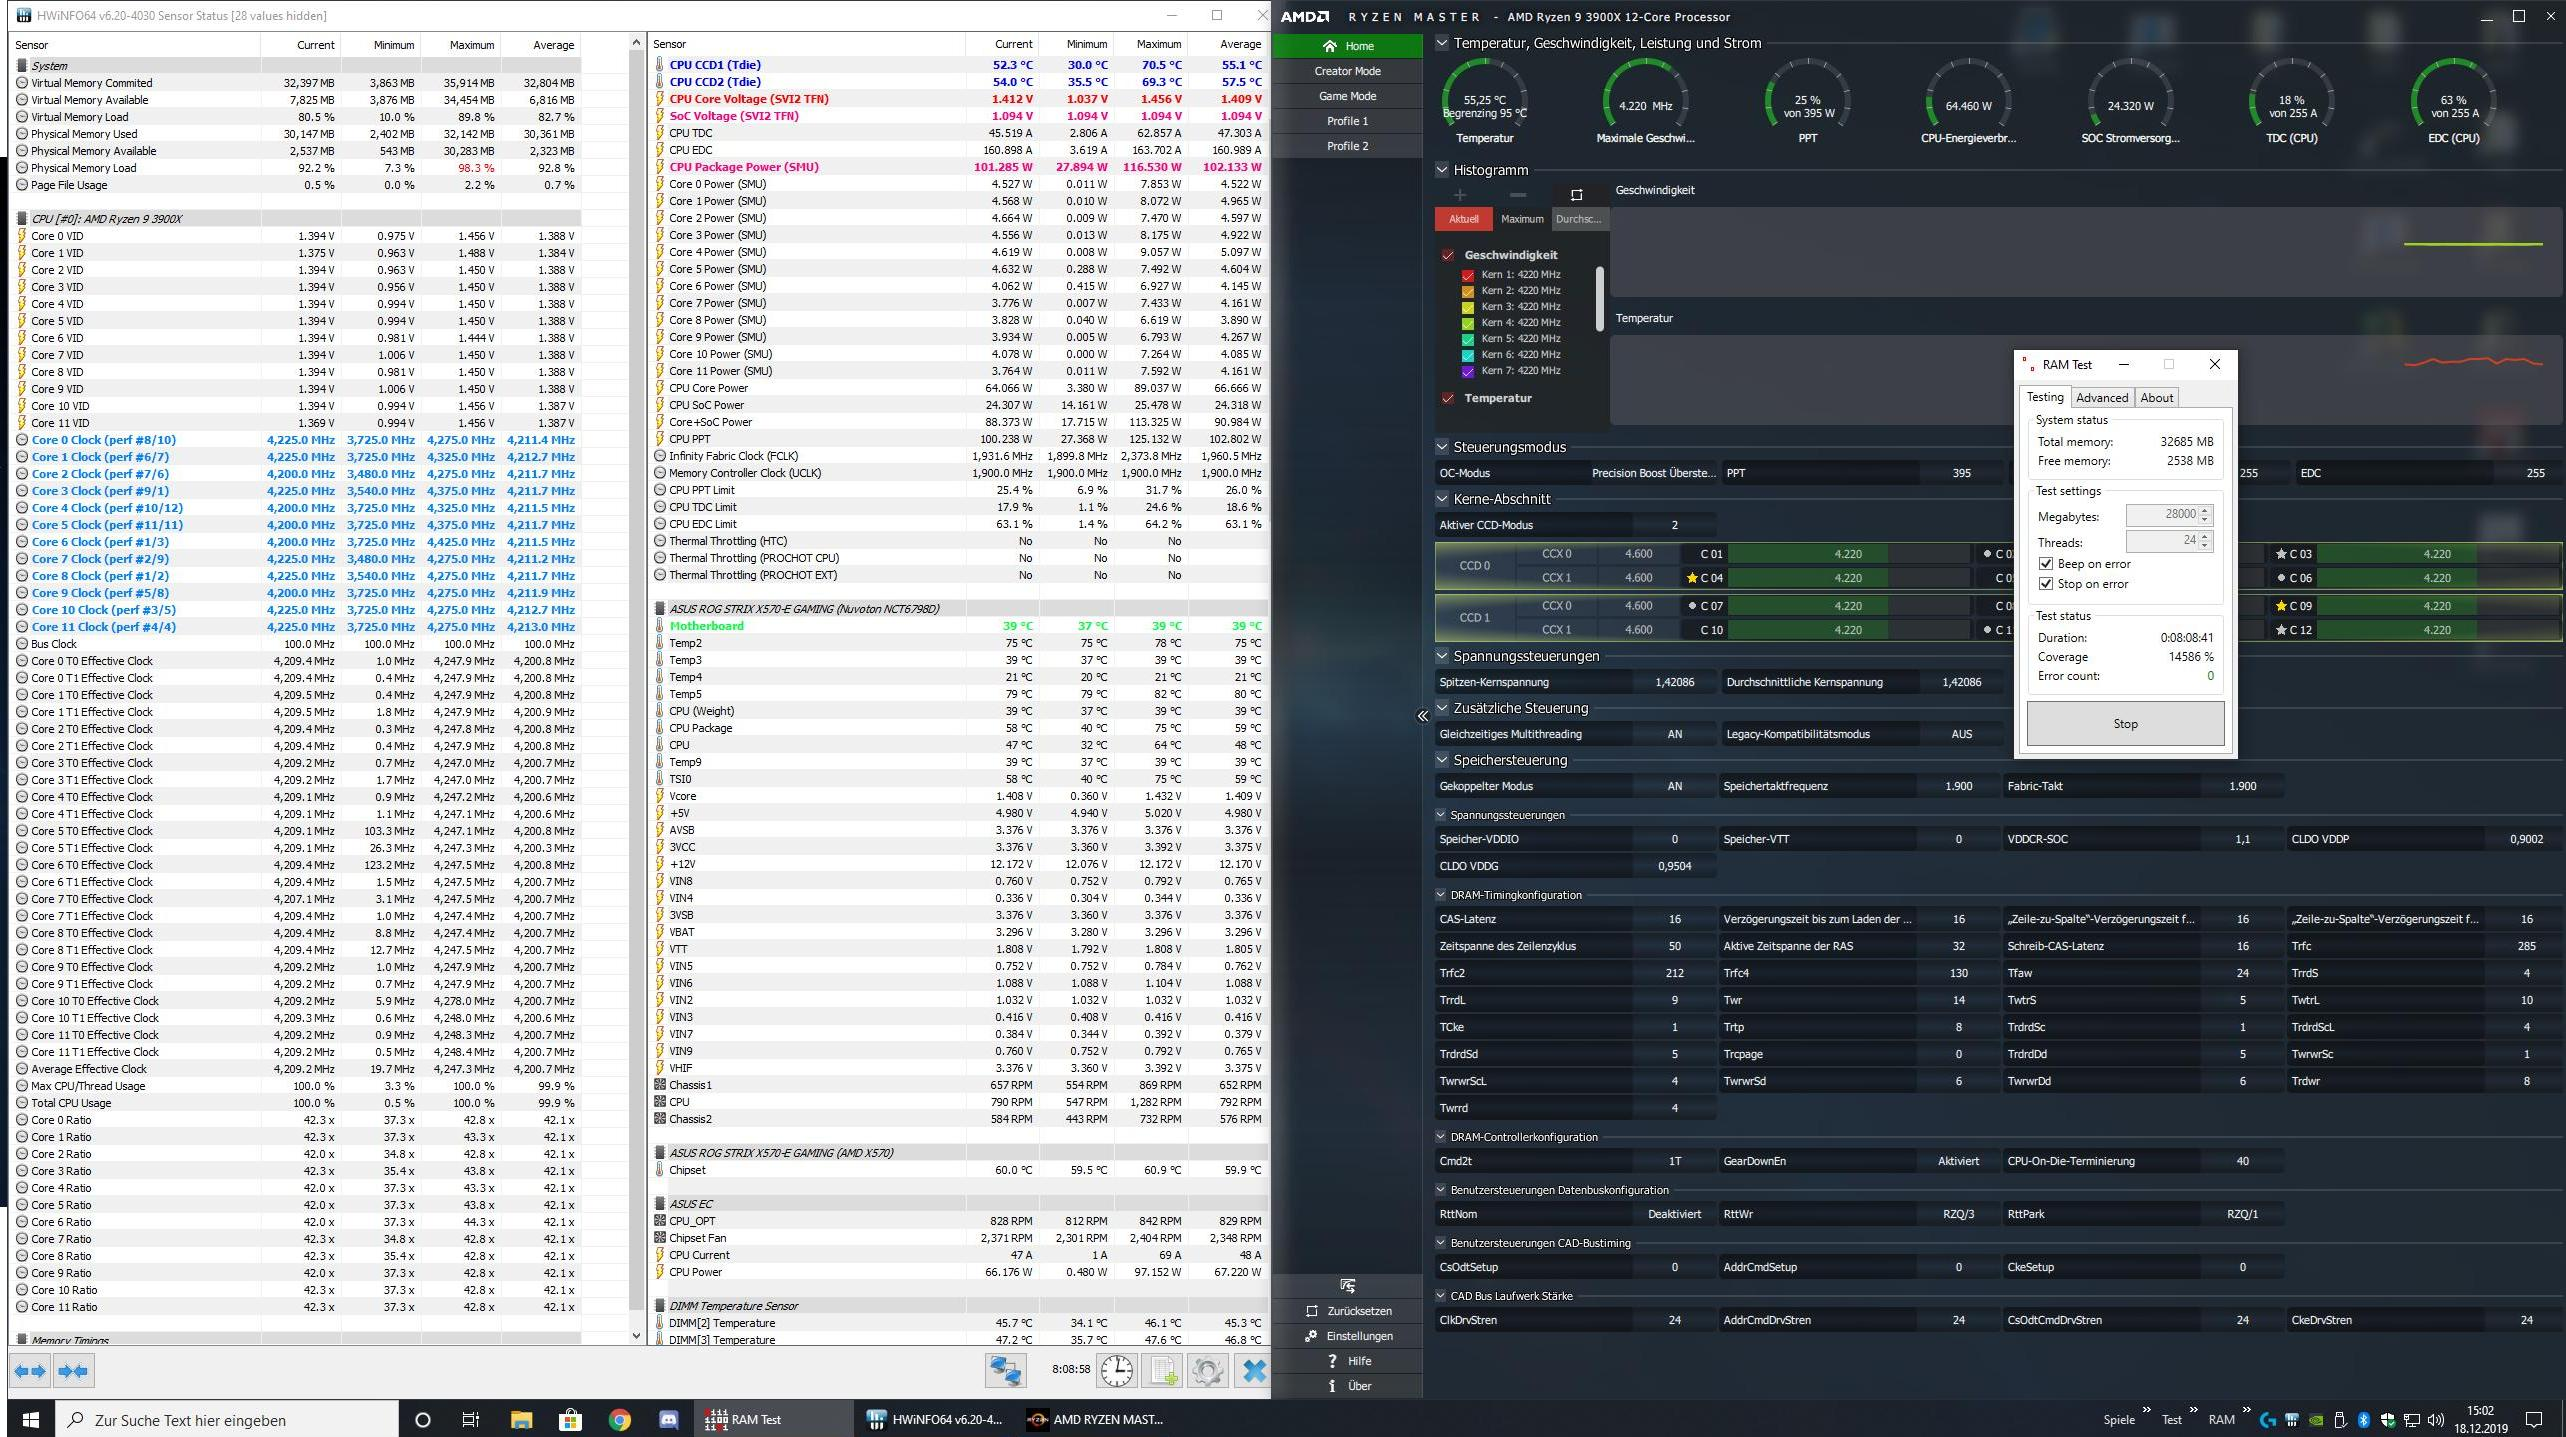Click Zurücksetzen in Ryzen Master sidebar
2566x1437 pixels.
[1358, 1311]
